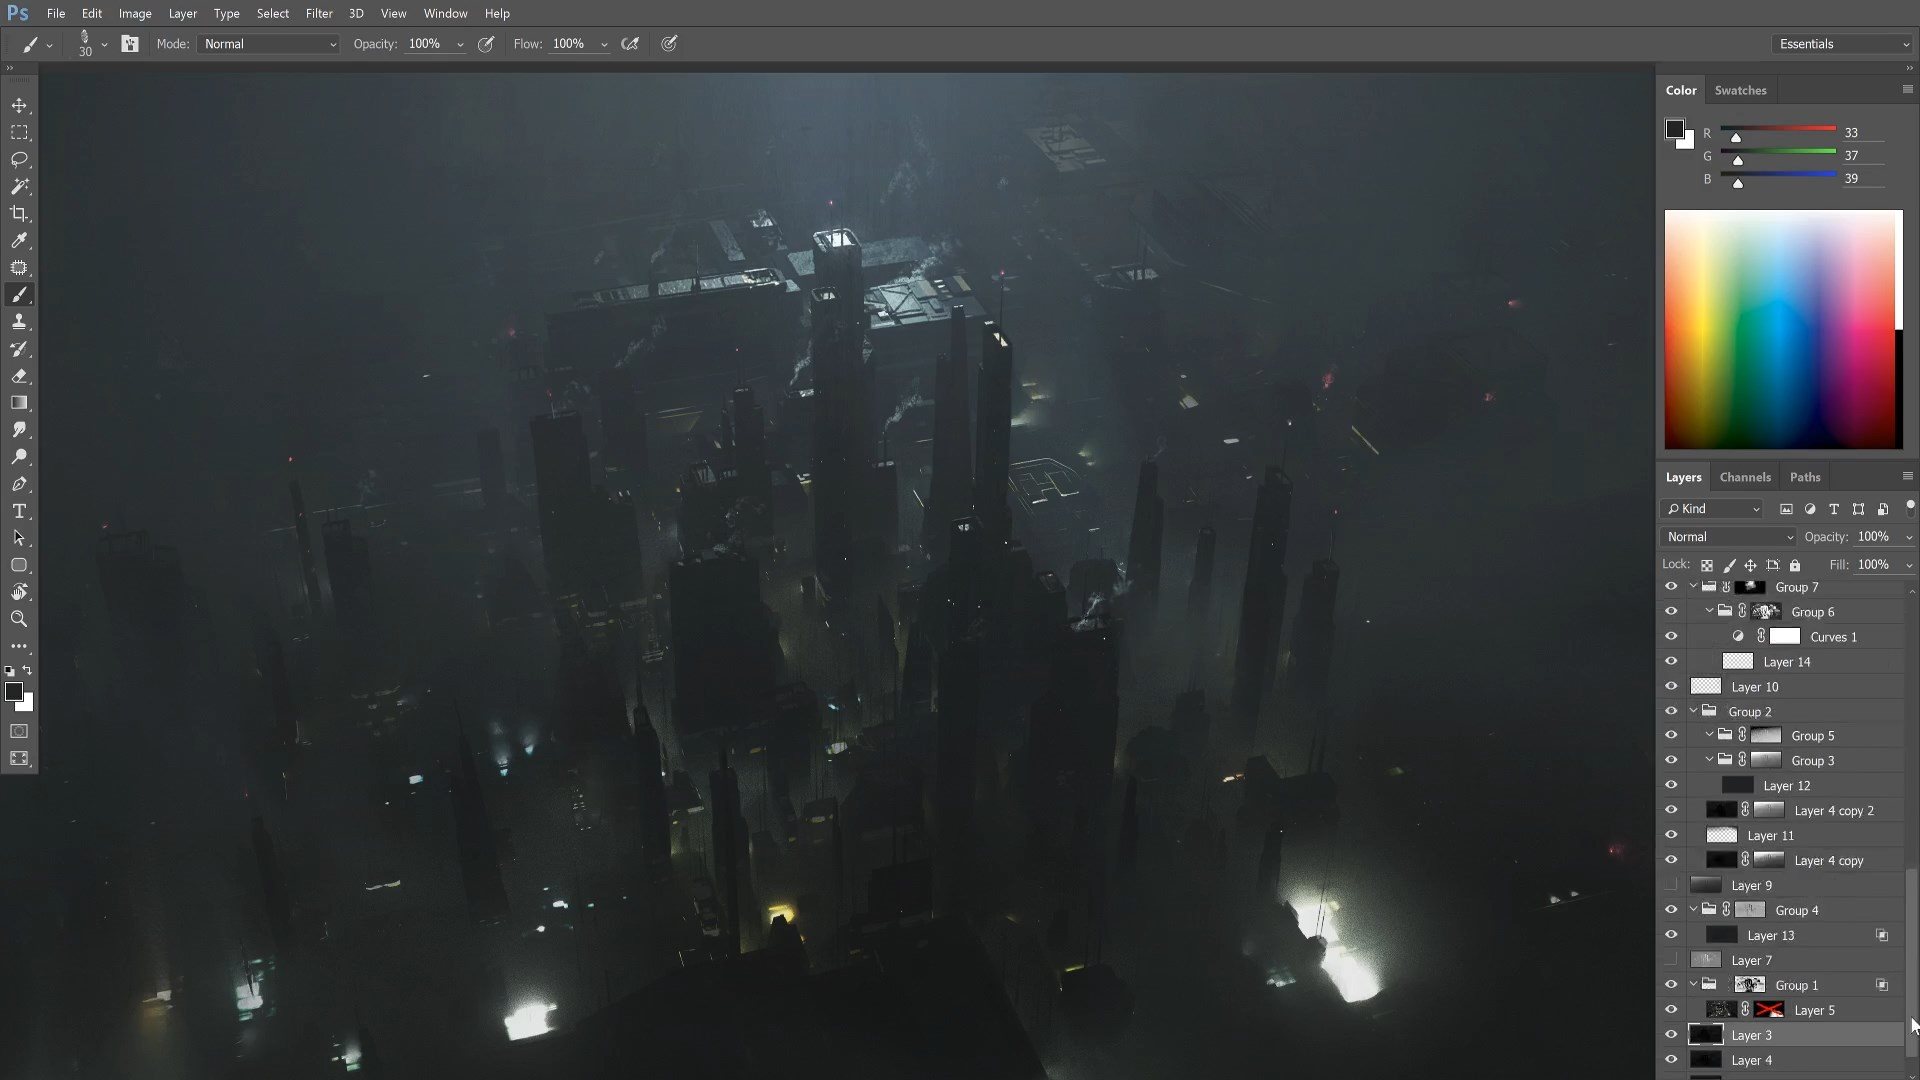Select the Eyedropper tool
The height and width of the screenshot is (1080, 1920).
[x=19, y=241]
